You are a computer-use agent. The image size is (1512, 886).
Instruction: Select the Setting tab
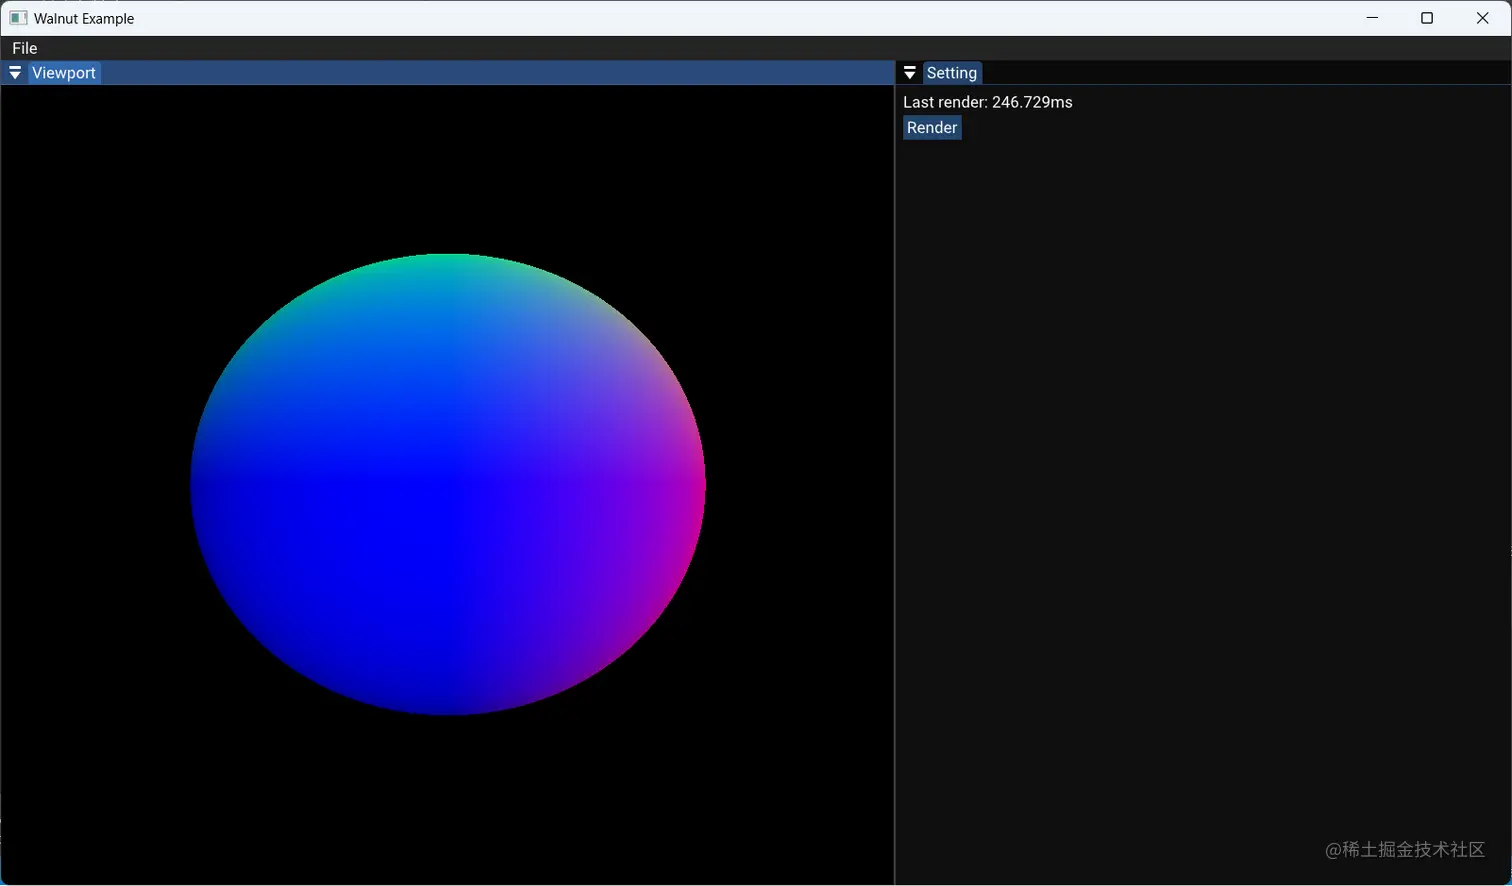pyautogui.click(x=952, y=73)
